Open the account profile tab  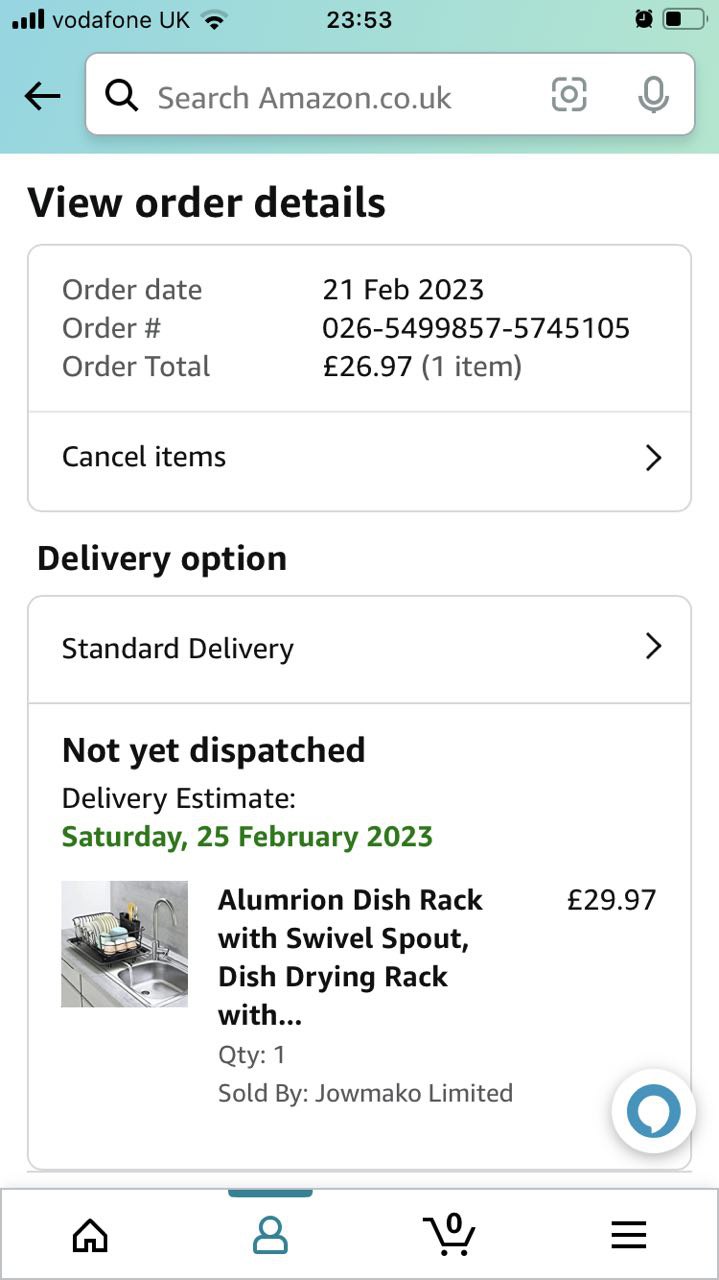pyautogui.click(x=270, y=1236)
